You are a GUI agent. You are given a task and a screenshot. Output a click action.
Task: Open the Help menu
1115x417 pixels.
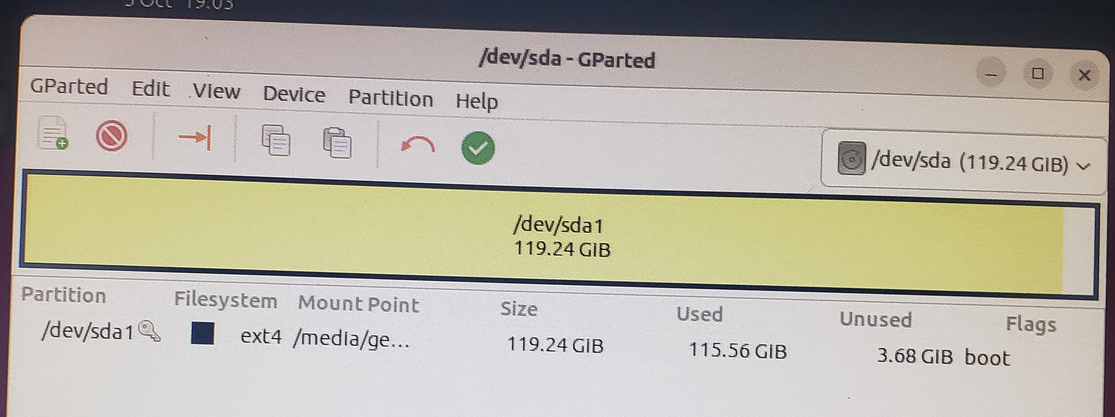(x=476, y=101)
